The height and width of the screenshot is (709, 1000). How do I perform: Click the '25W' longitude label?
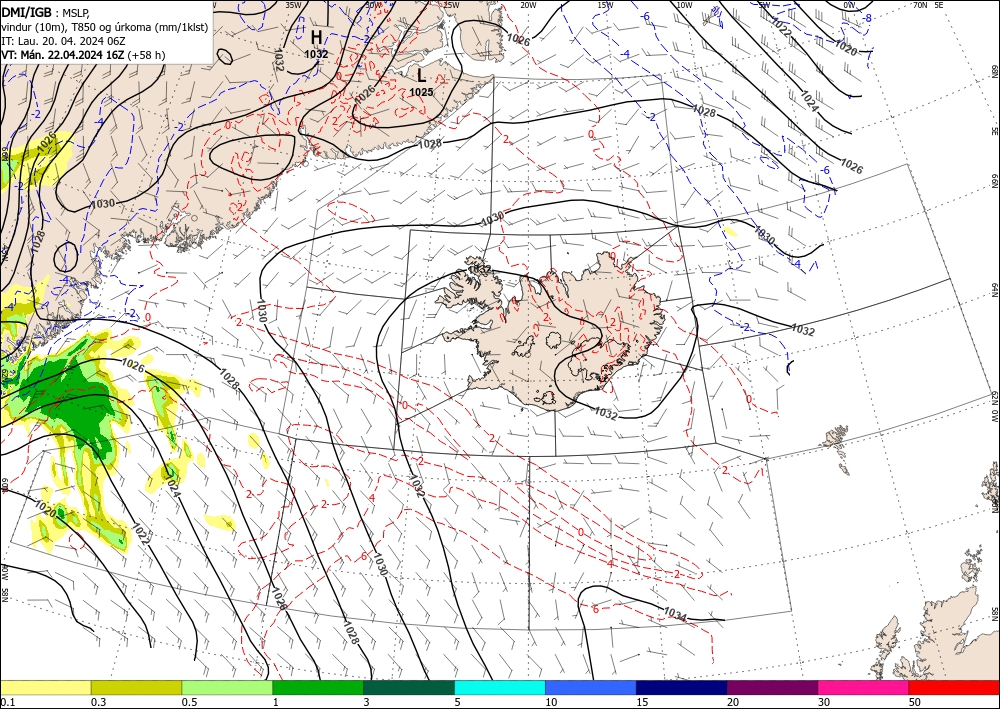[x=451, y=5]
